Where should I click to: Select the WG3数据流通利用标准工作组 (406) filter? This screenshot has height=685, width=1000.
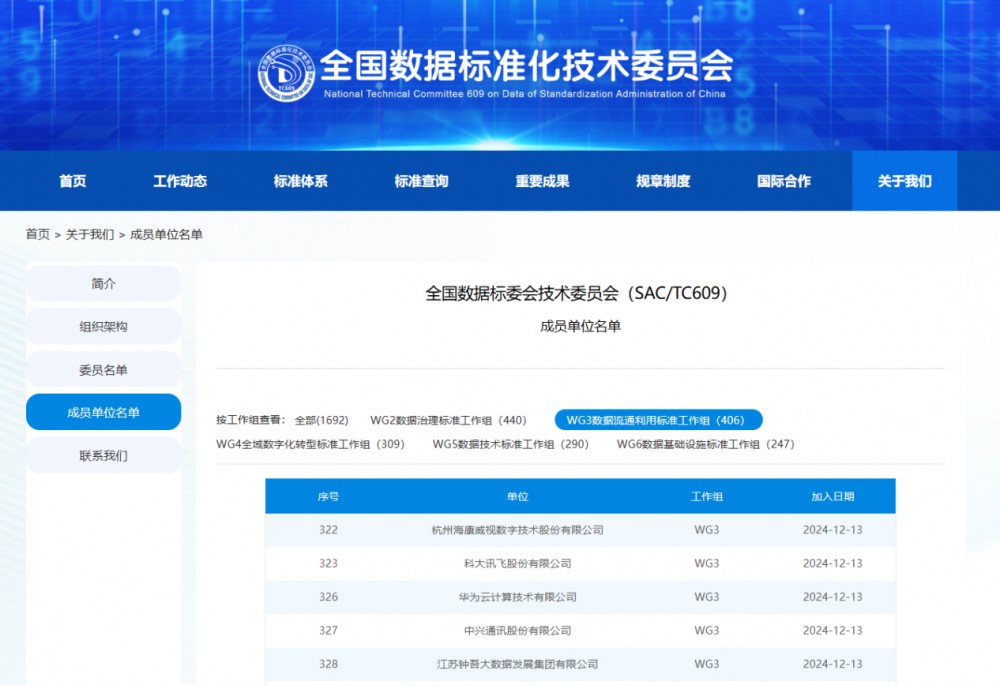(x=658, y=420)
